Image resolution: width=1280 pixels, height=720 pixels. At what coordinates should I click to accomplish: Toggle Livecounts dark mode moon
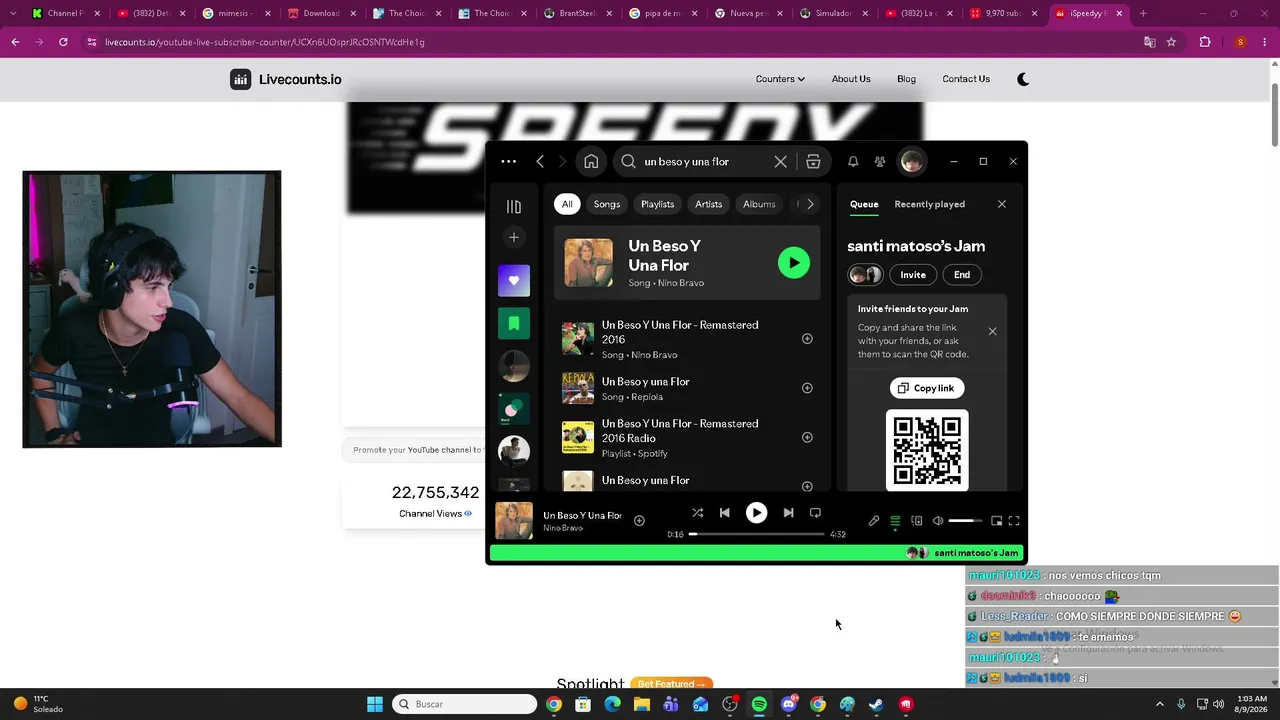[x=1023, y=79]
